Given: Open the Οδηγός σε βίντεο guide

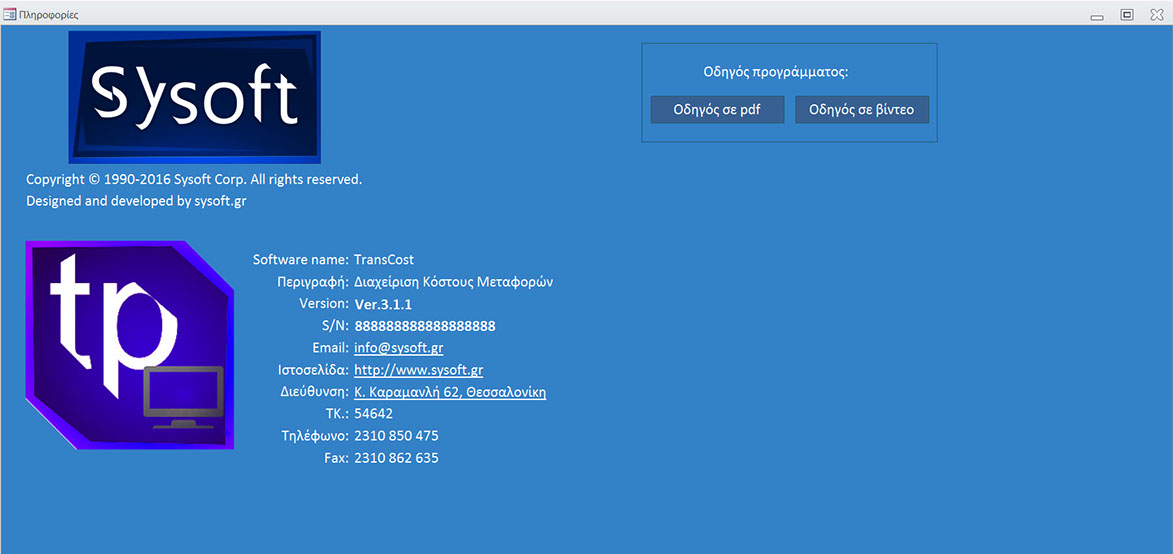Looking at the screenshot, I should (861, 110).
